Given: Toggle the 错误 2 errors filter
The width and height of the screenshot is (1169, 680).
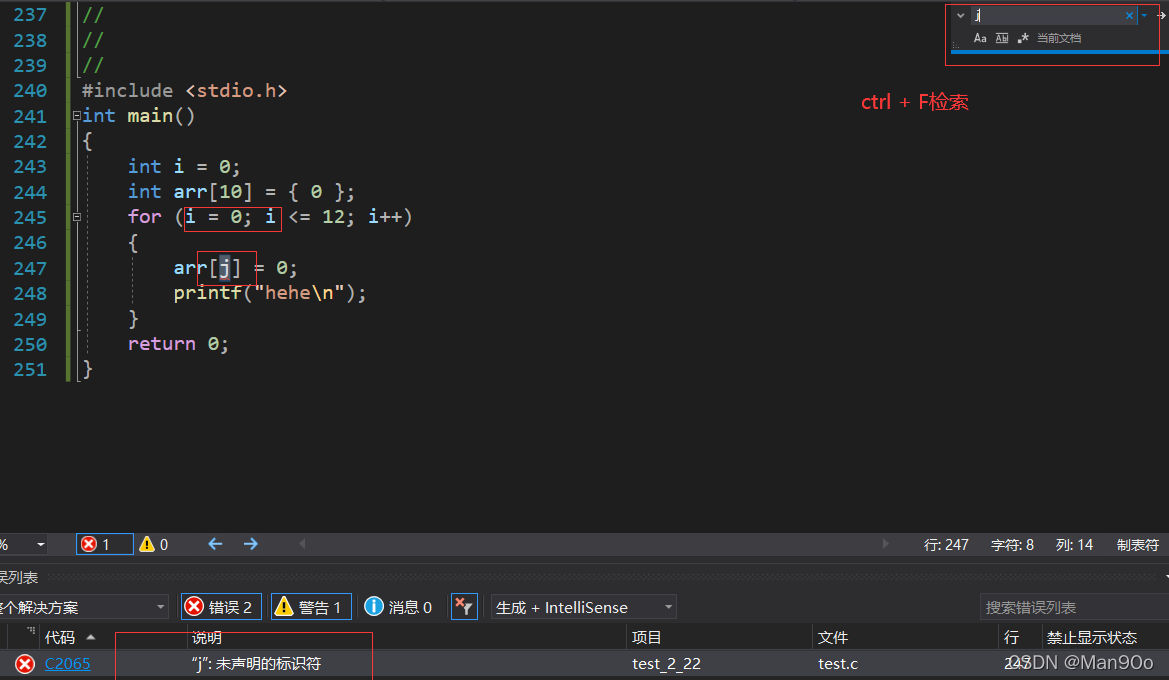Looking at the screenshot, I should [221, 607].
